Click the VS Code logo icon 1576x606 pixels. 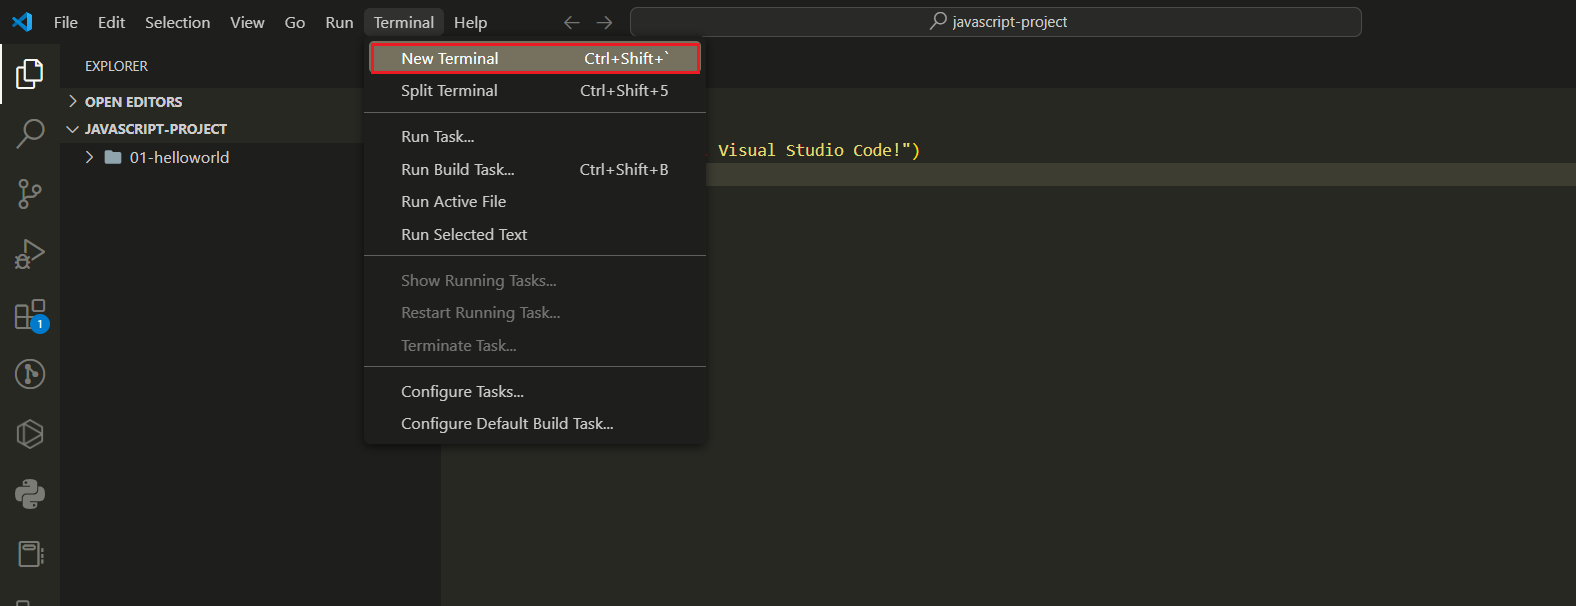tap(22, 22)
